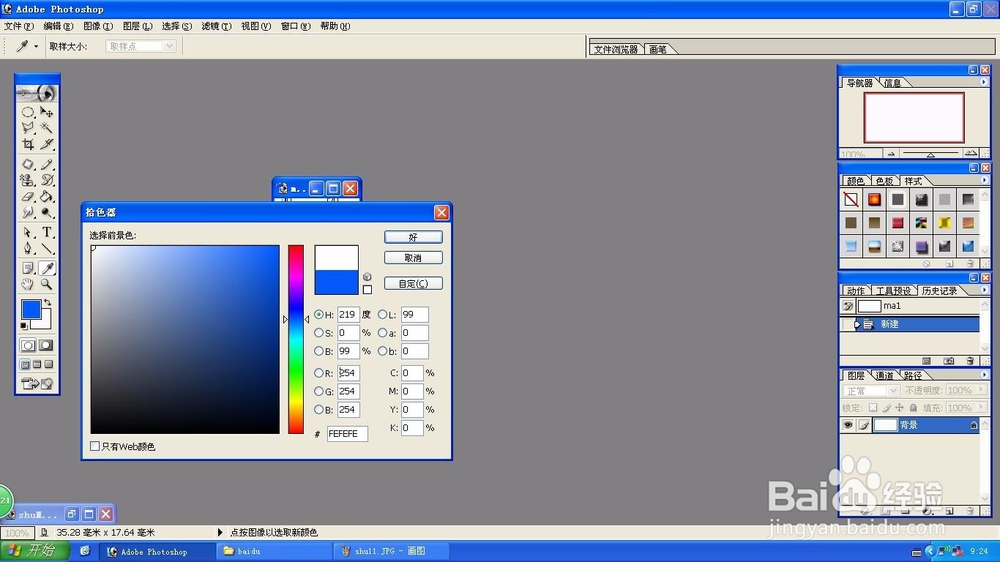Click the 自定(C) button
This screenshot has height=562, width=1000.
coord(413,283)
